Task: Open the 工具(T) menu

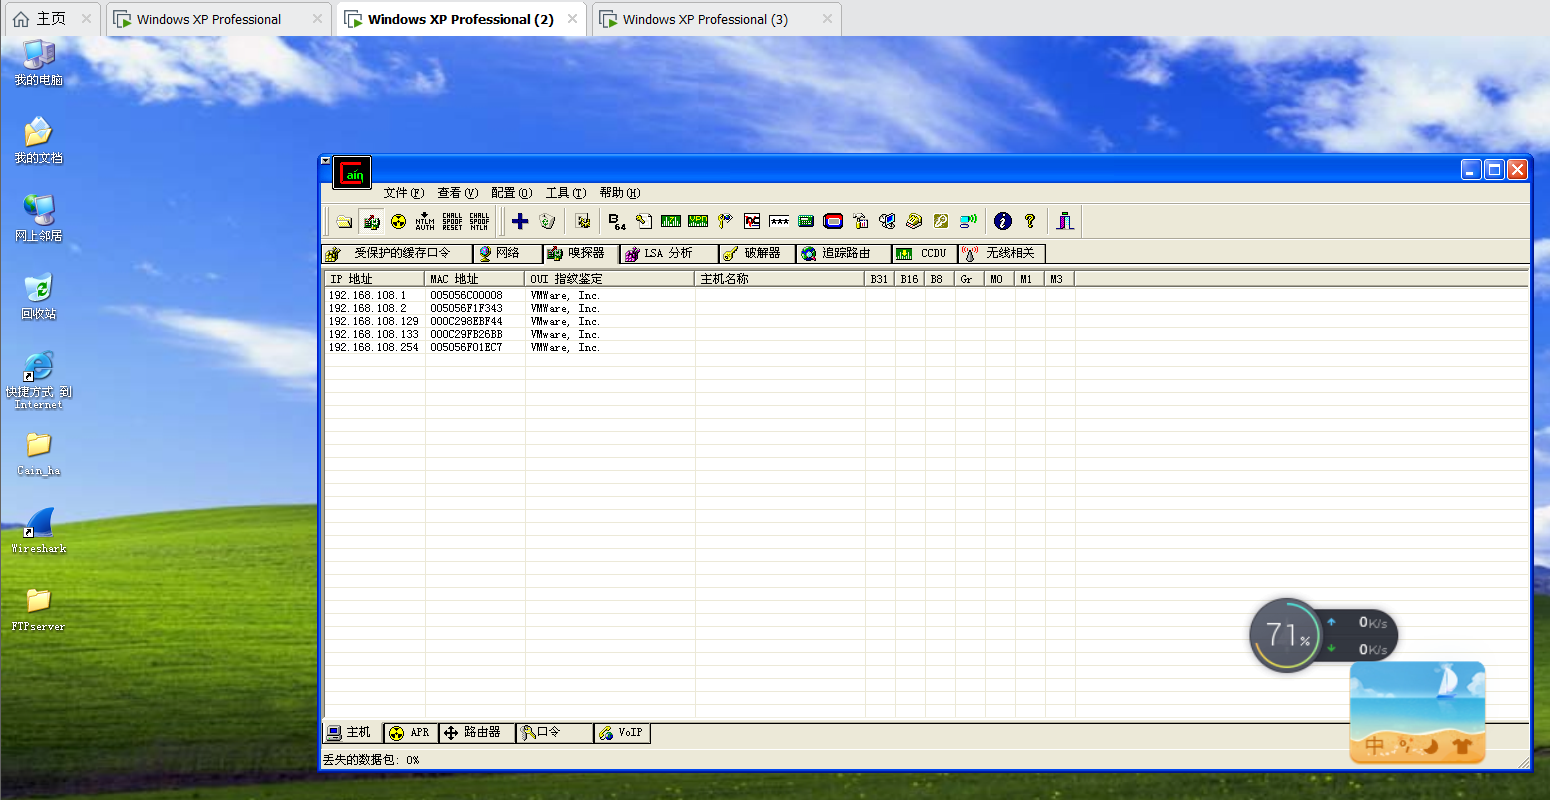Action: coord(565,193)
